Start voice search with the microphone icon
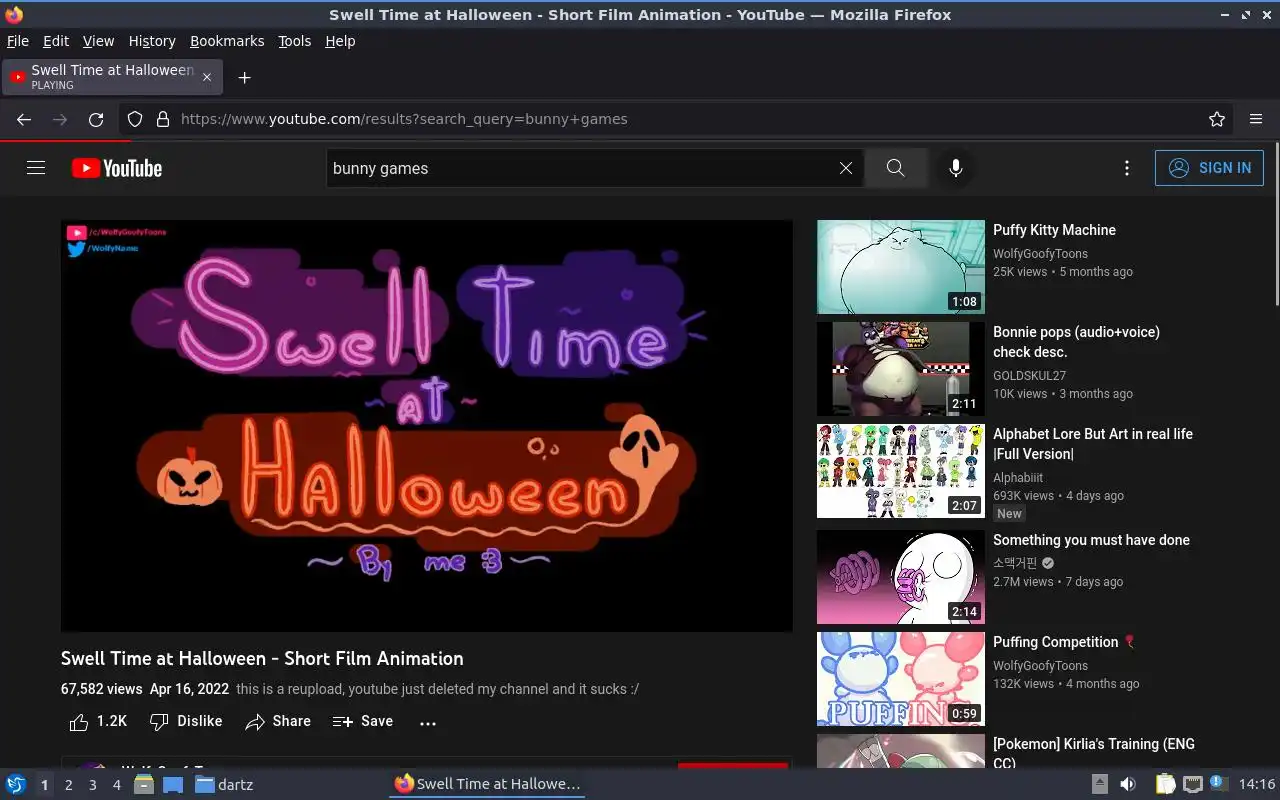The height and width of the screenshot is (800, 1280). pyautogui.click(x=956, y=168)
